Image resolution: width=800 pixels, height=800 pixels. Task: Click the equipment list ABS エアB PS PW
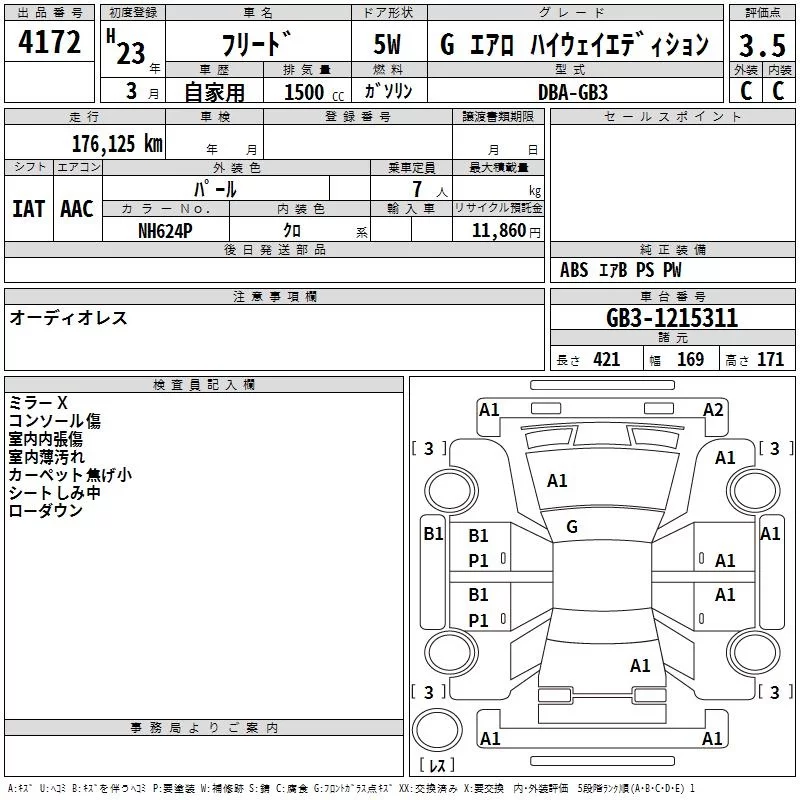tap(620, 270)
